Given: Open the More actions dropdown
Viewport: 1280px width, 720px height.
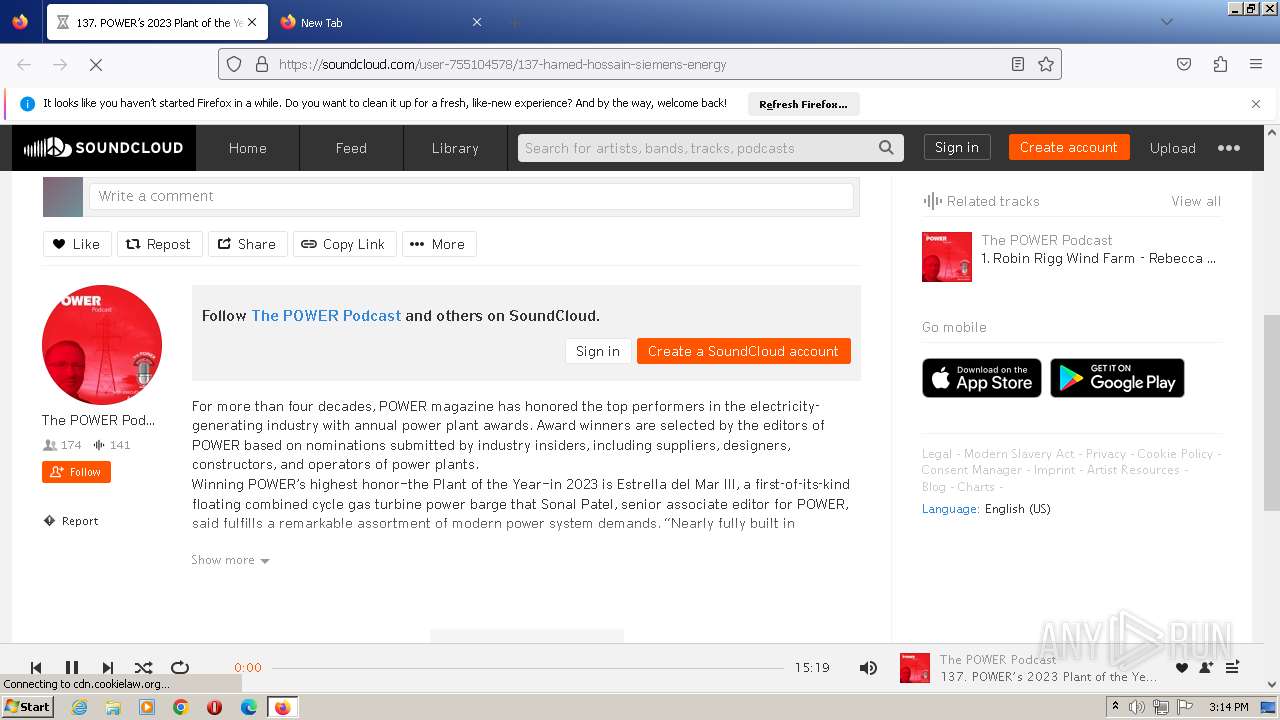Looking at the screenshot, I should (x=439, y=244).
